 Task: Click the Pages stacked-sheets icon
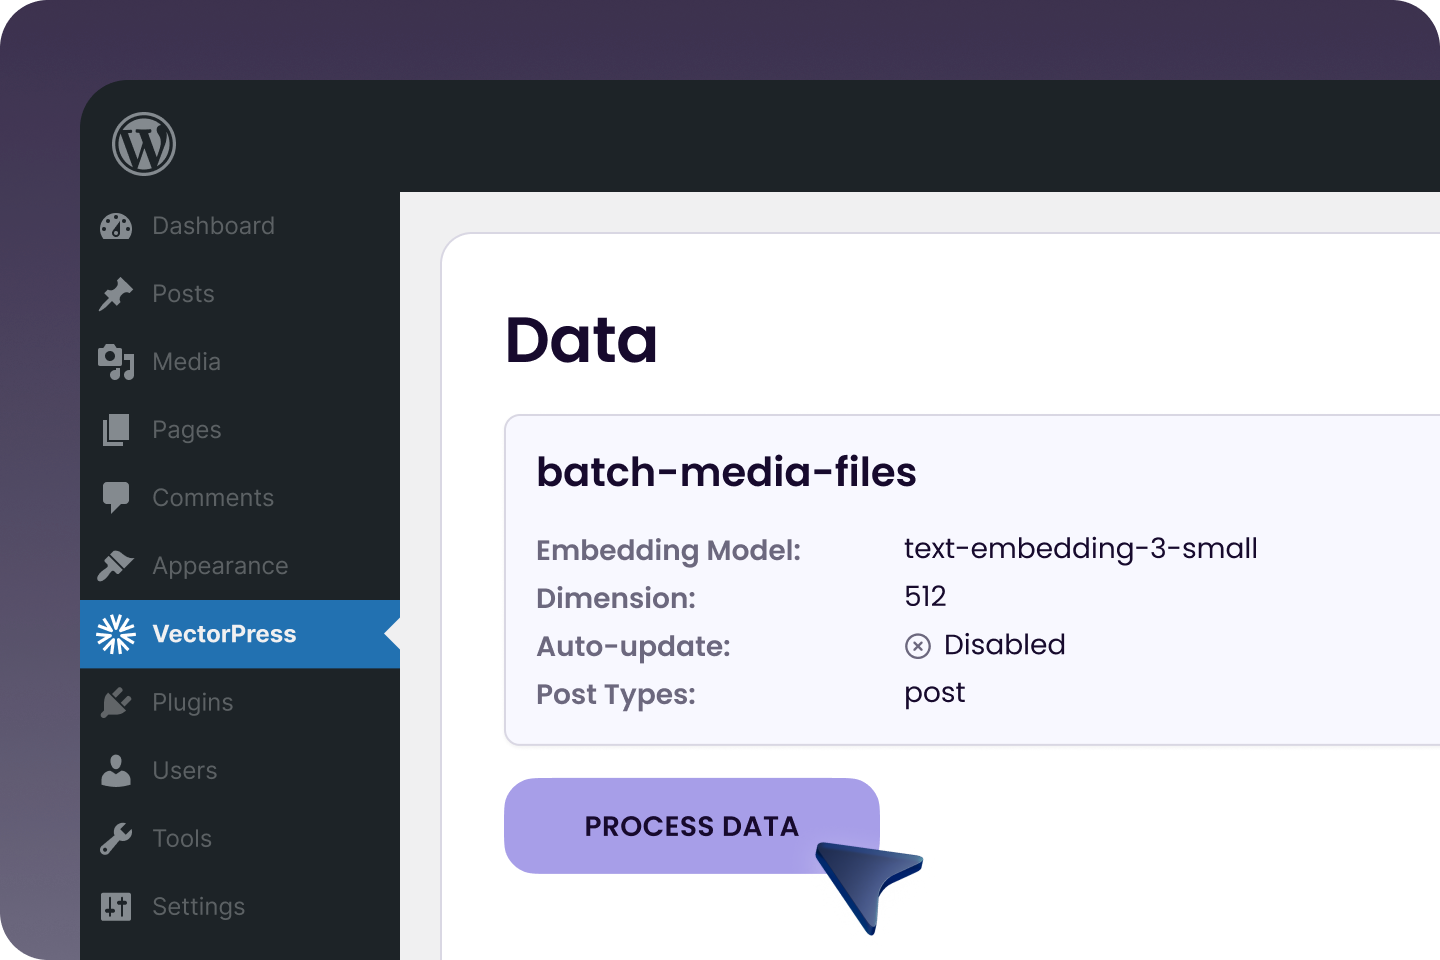click(x=116, y=430)
